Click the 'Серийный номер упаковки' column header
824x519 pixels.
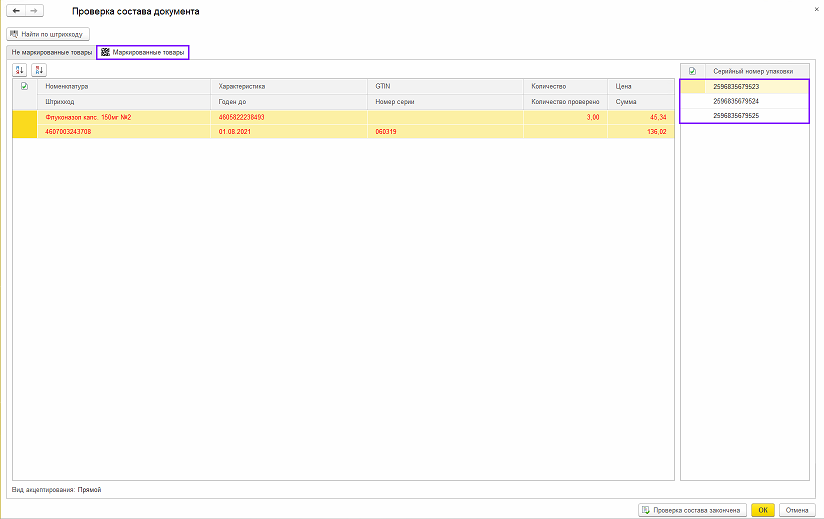(x=752, y=71)
